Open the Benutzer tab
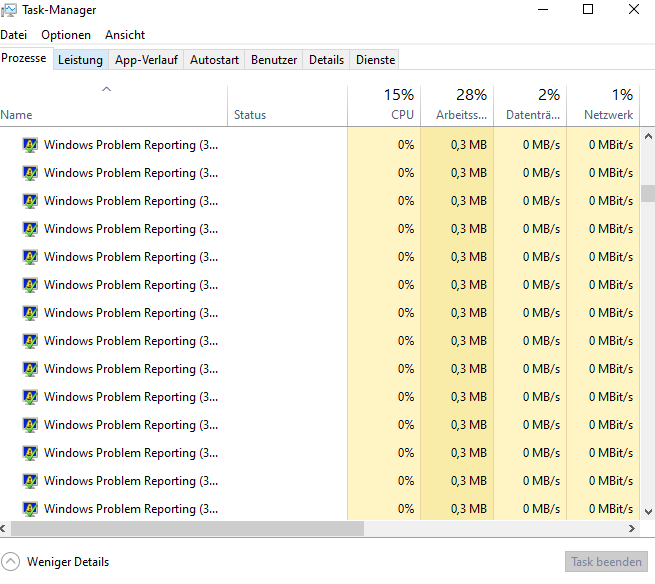 pos(274,60)
